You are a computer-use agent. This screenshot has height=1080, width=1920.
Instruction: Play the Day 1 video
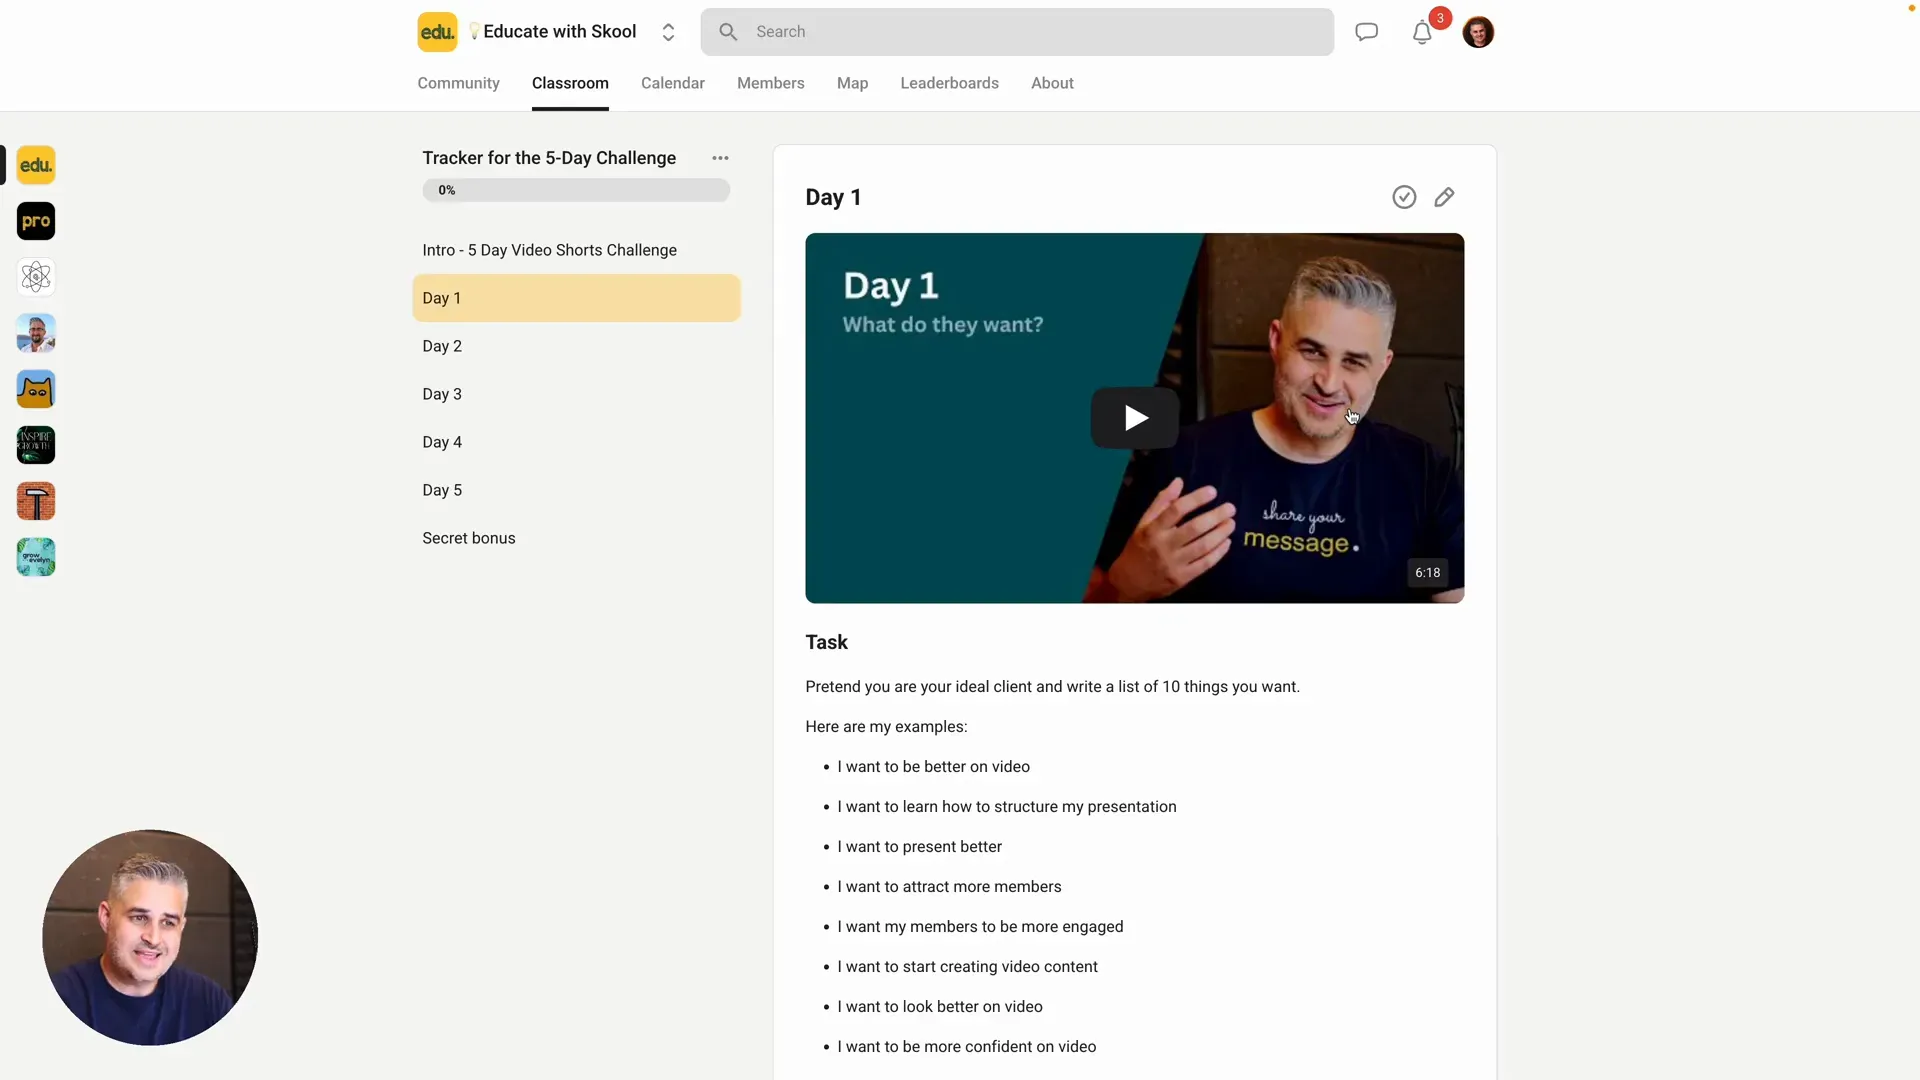1134,417
